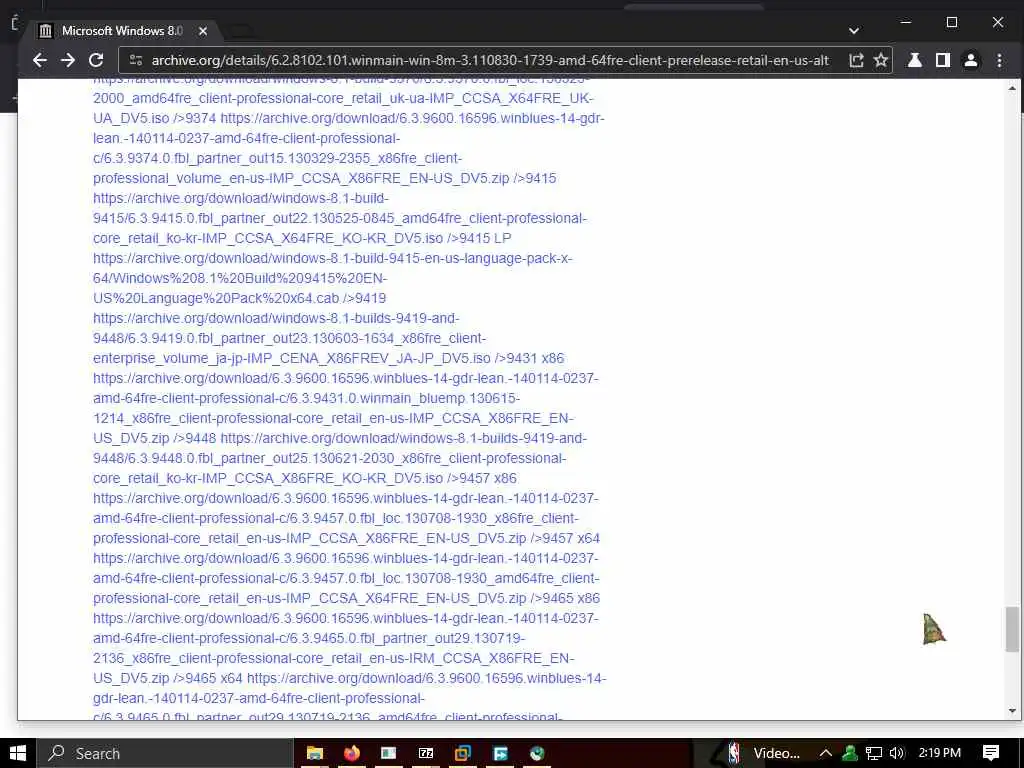Screen dimensions: 1024x768
Task: Open the Action Center notifications icon
Action: point(991,753)
